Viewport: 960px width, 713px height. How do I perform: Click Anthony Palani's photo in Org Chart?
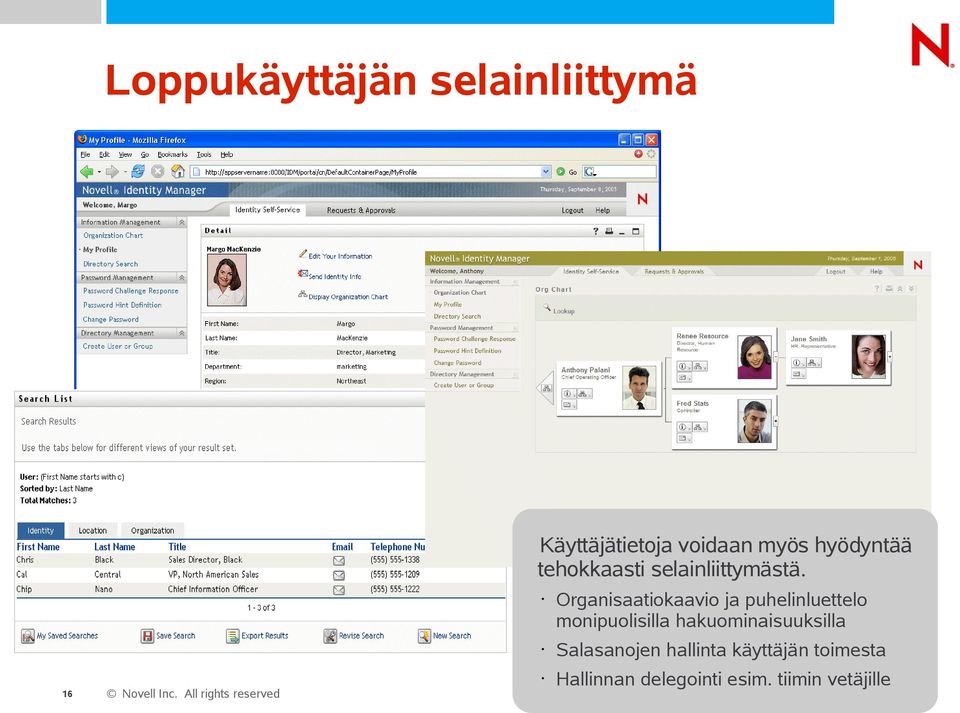coord(639,388)
